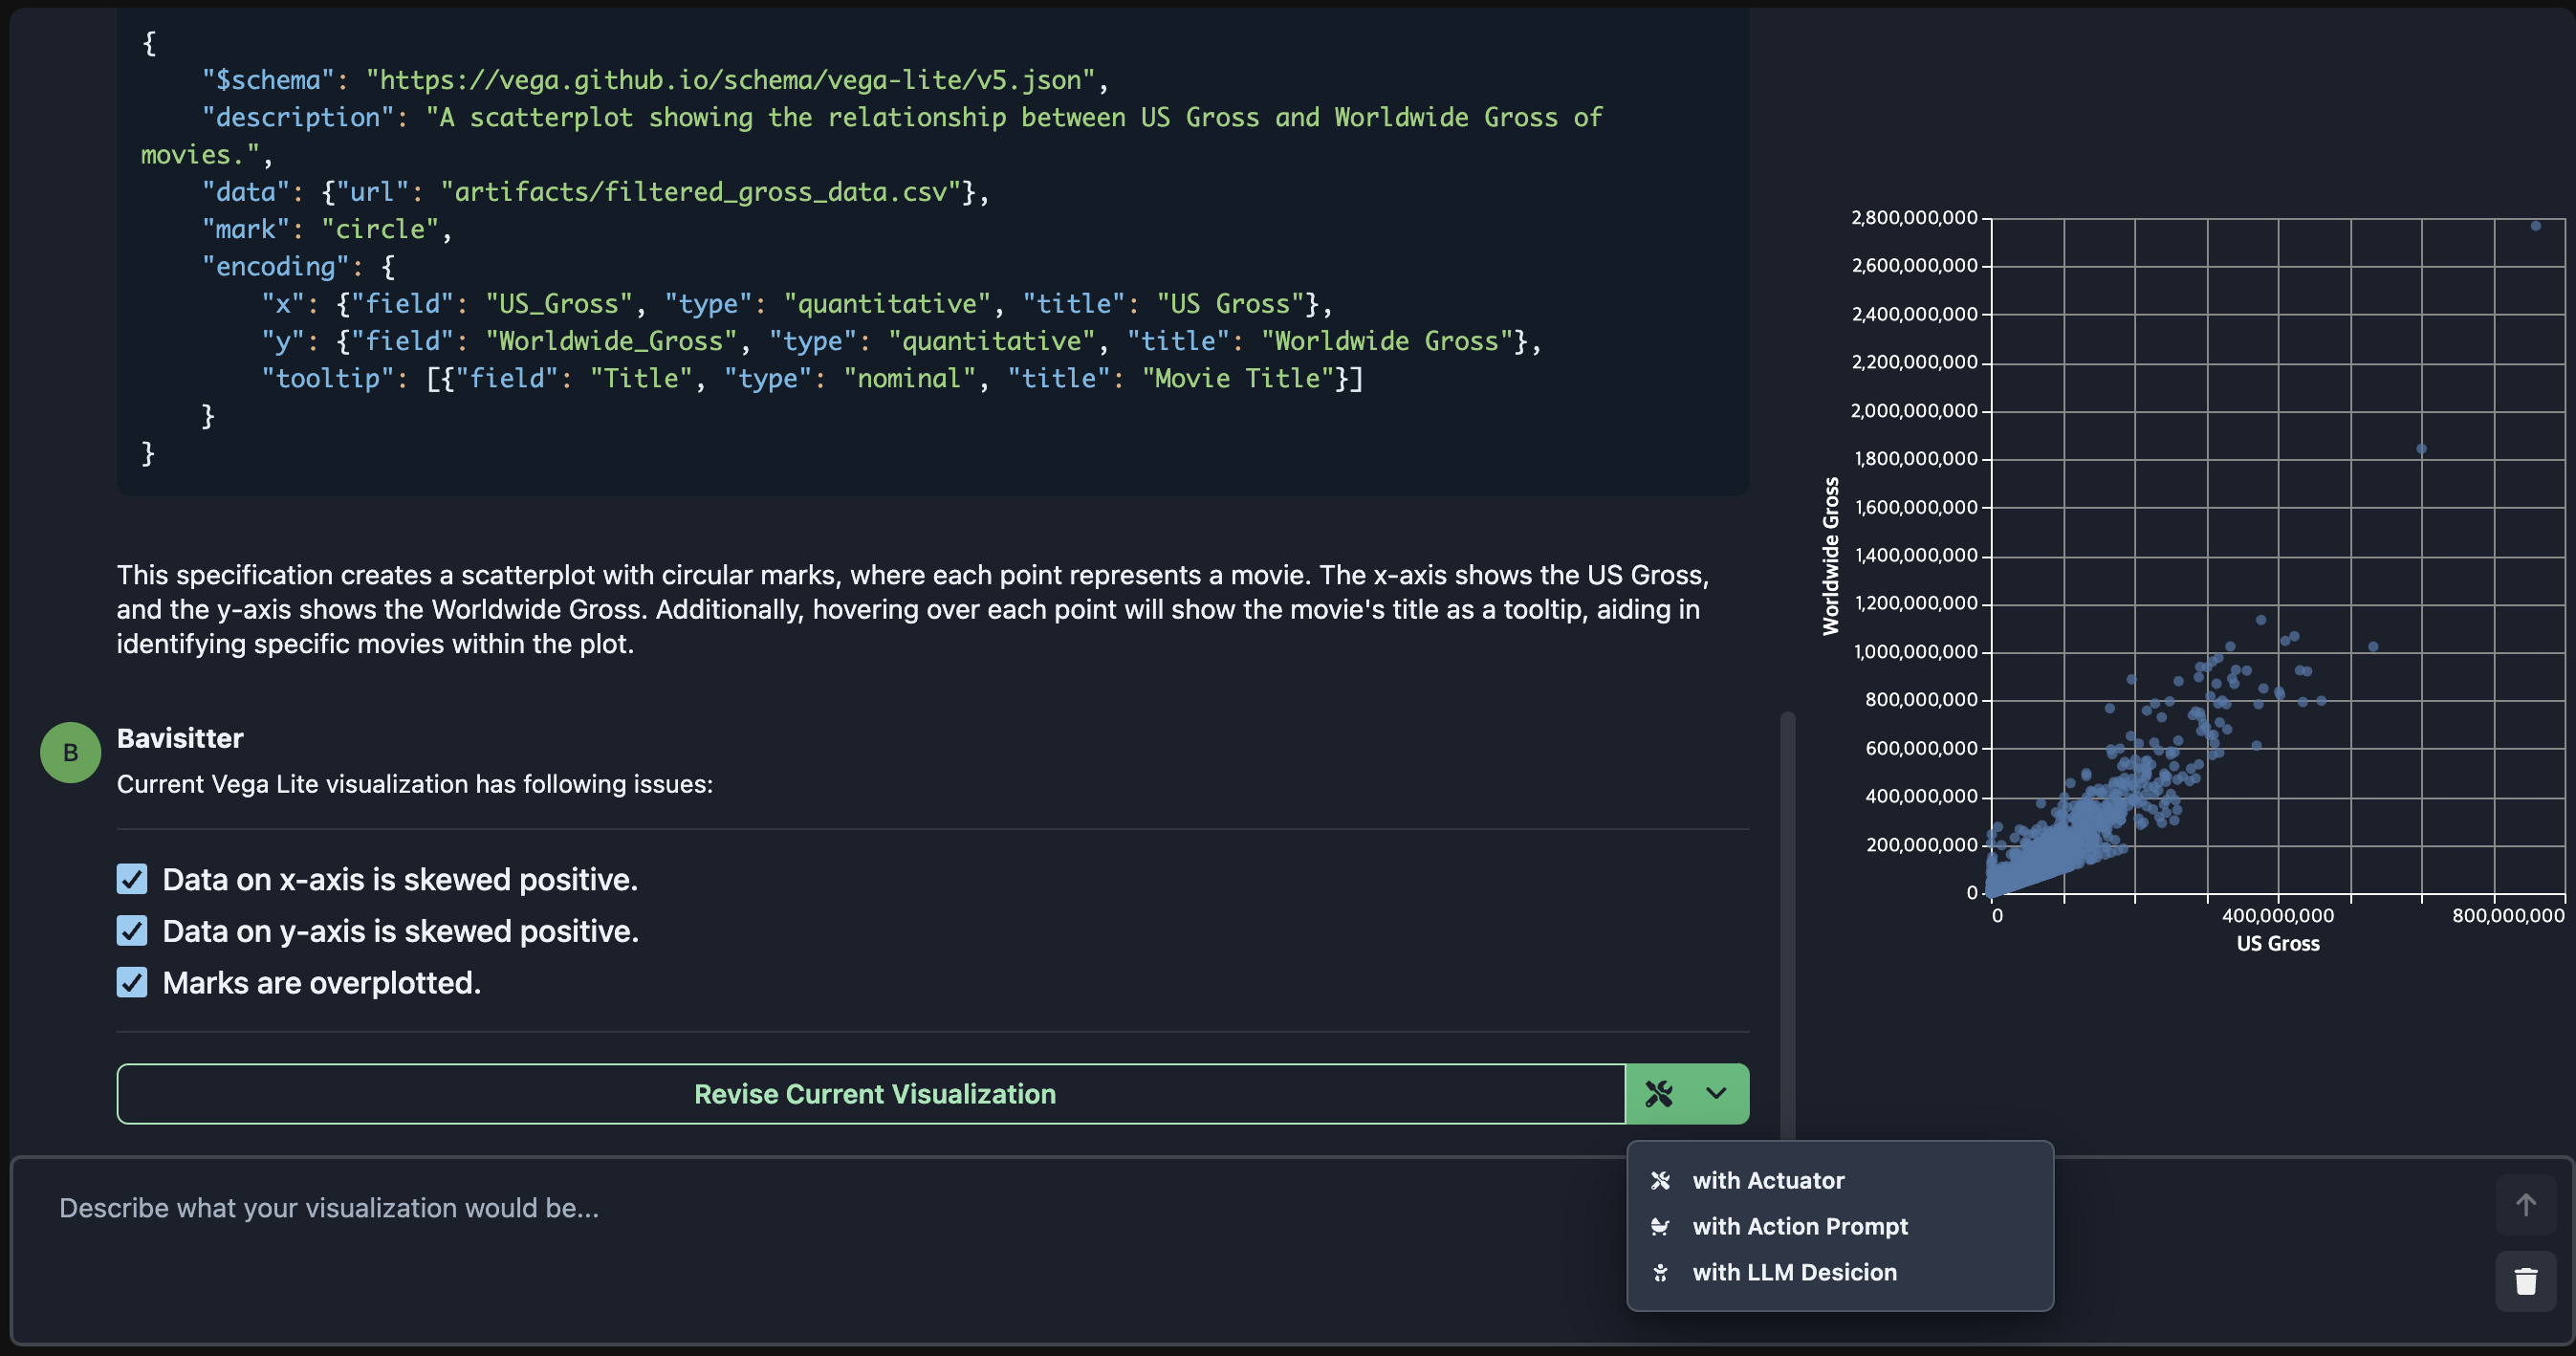2576x1356 pixels.
Task: Click the icon next to 'with LLM Desicion'
Action: coord(1660,1273)
